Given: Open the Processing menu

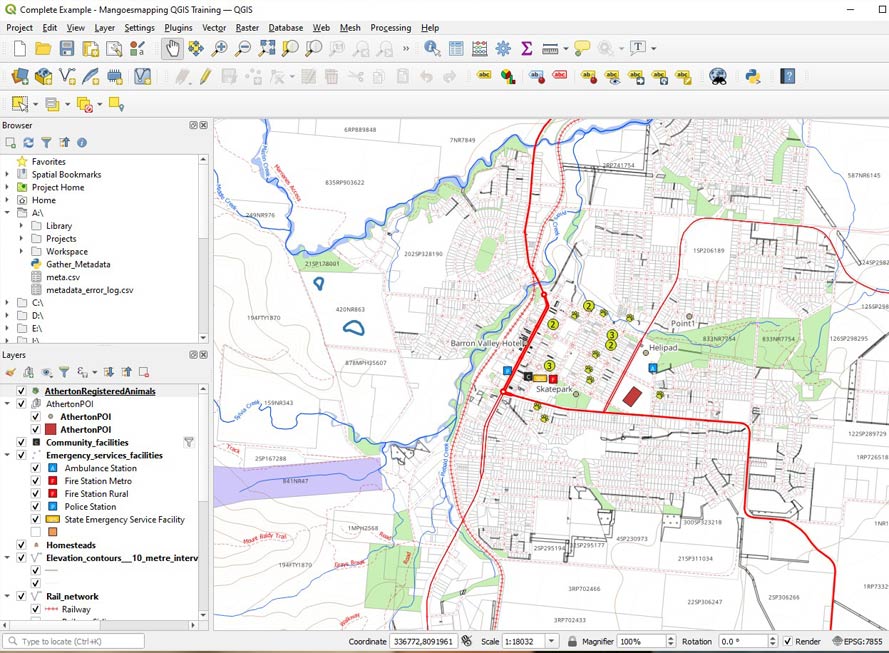Looking at the screenshot, I should pyautogui.click(x=391, y=28).
